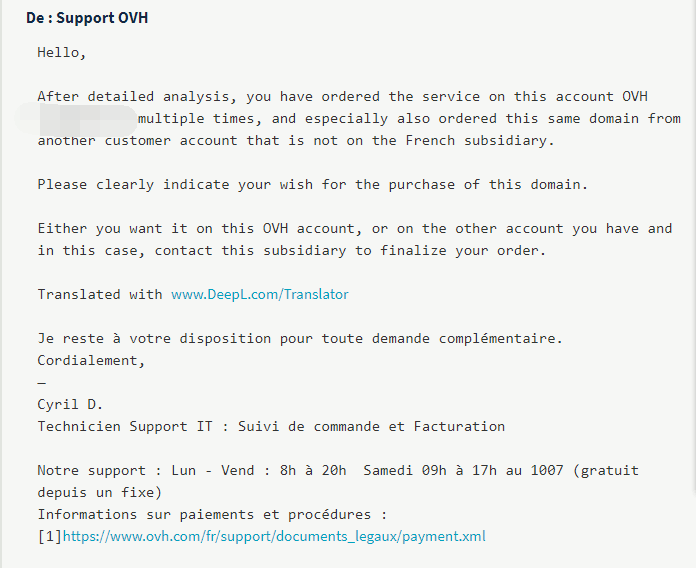Click the 'Informations sur paiements et procédures' line
Viewport: 696px width, 568px height.
point(211,515)
